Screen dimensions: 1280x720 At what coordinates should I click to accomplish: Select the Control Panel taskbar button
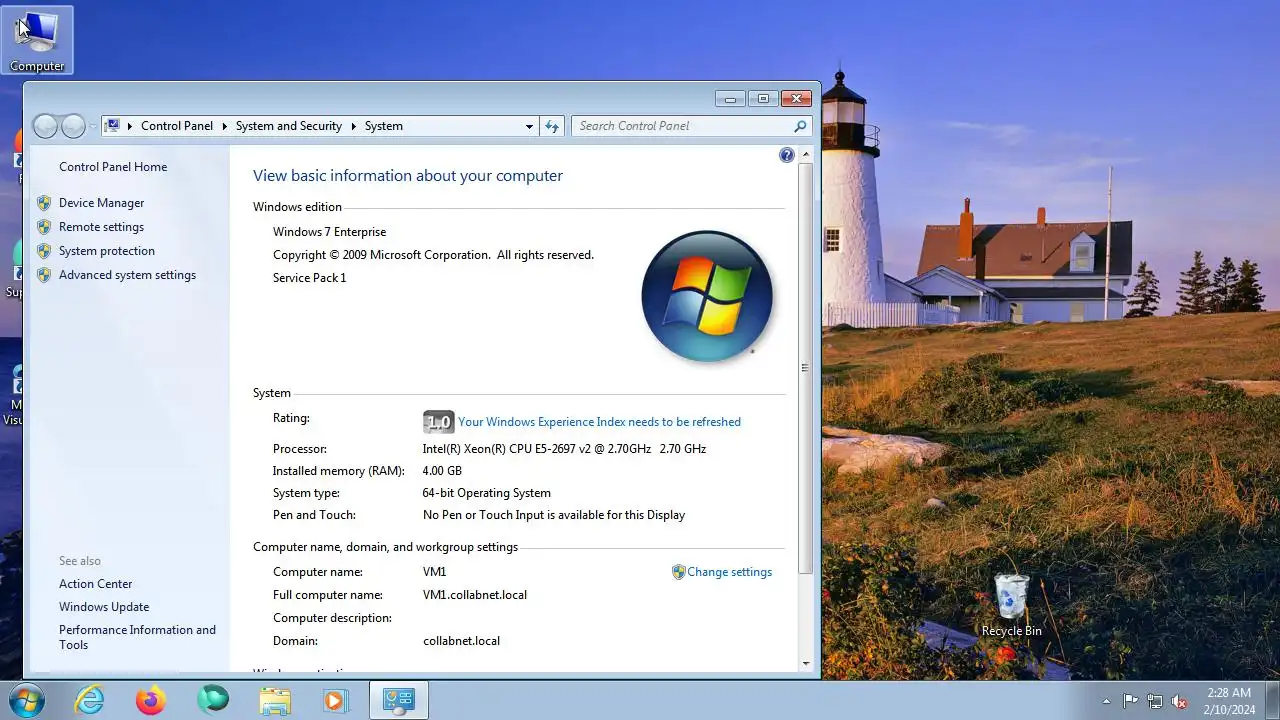(x=398, y=700)
